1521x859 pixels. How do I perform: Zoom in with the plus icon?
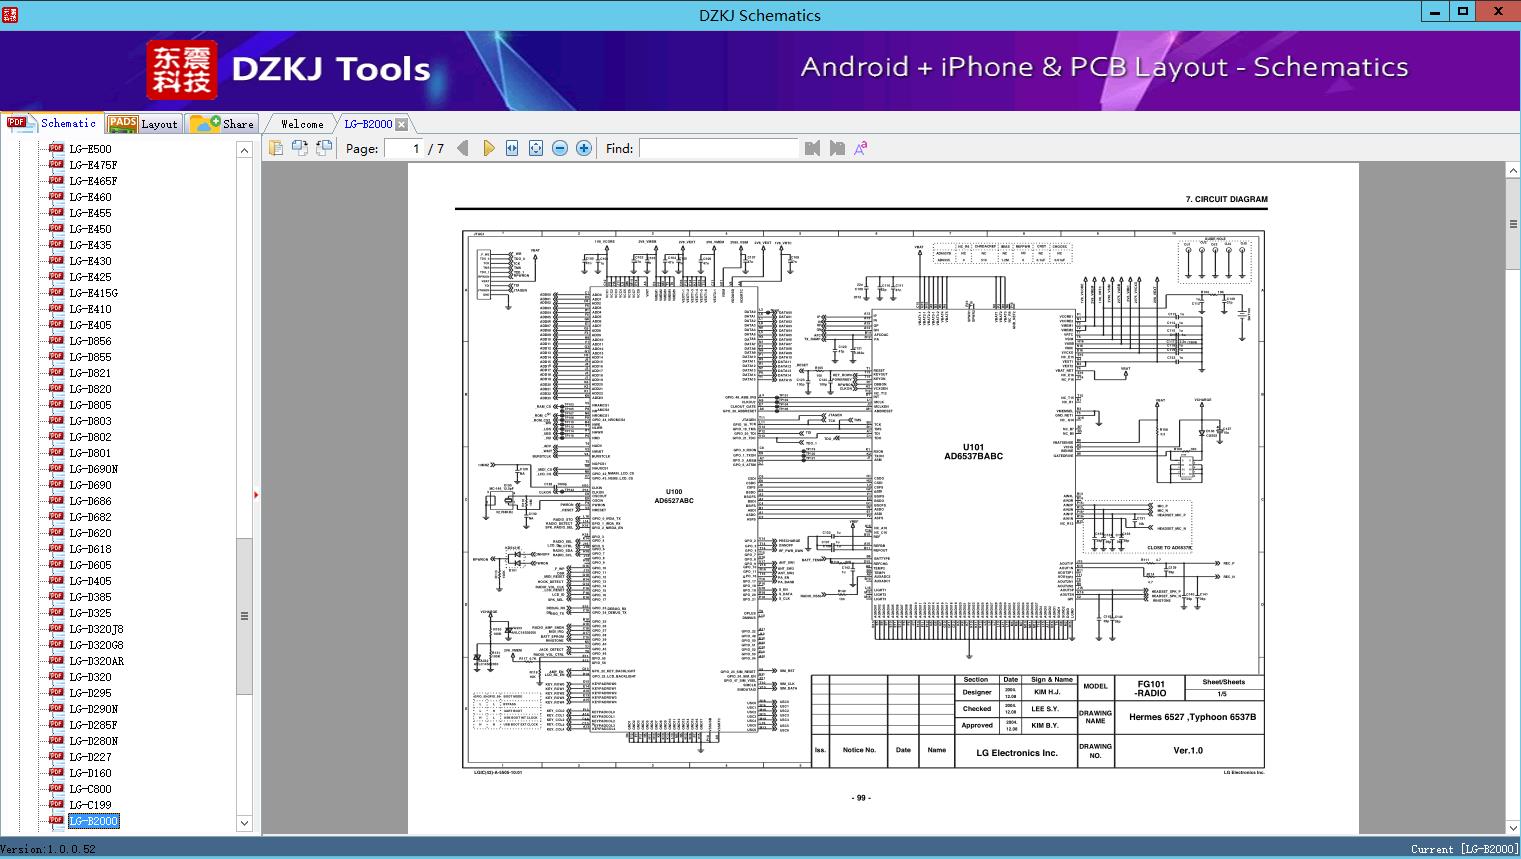[x=584, y=148]
